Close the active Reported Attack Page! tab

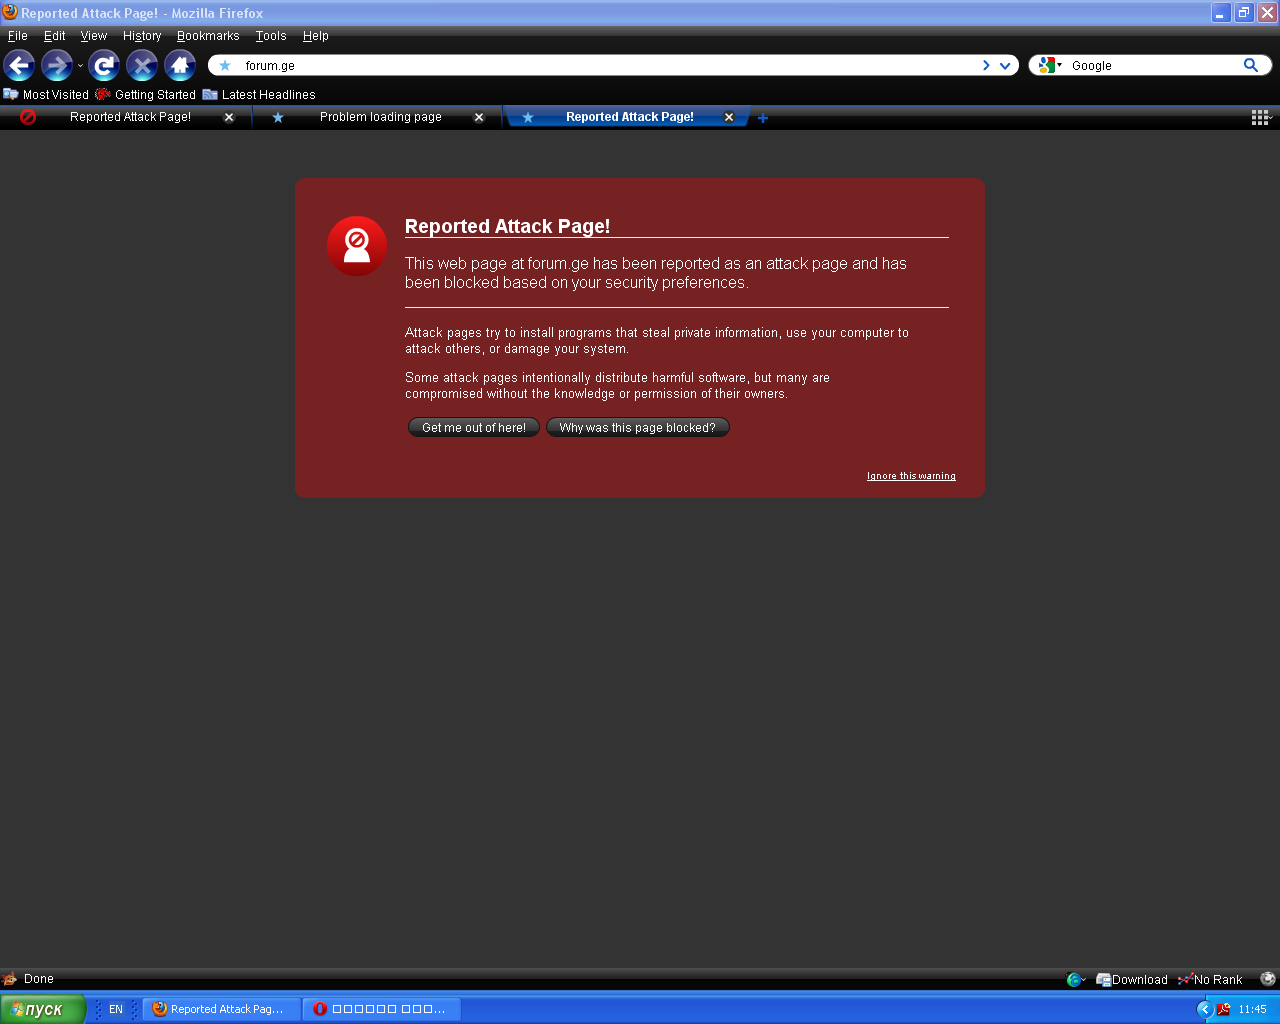click(729, 118)
